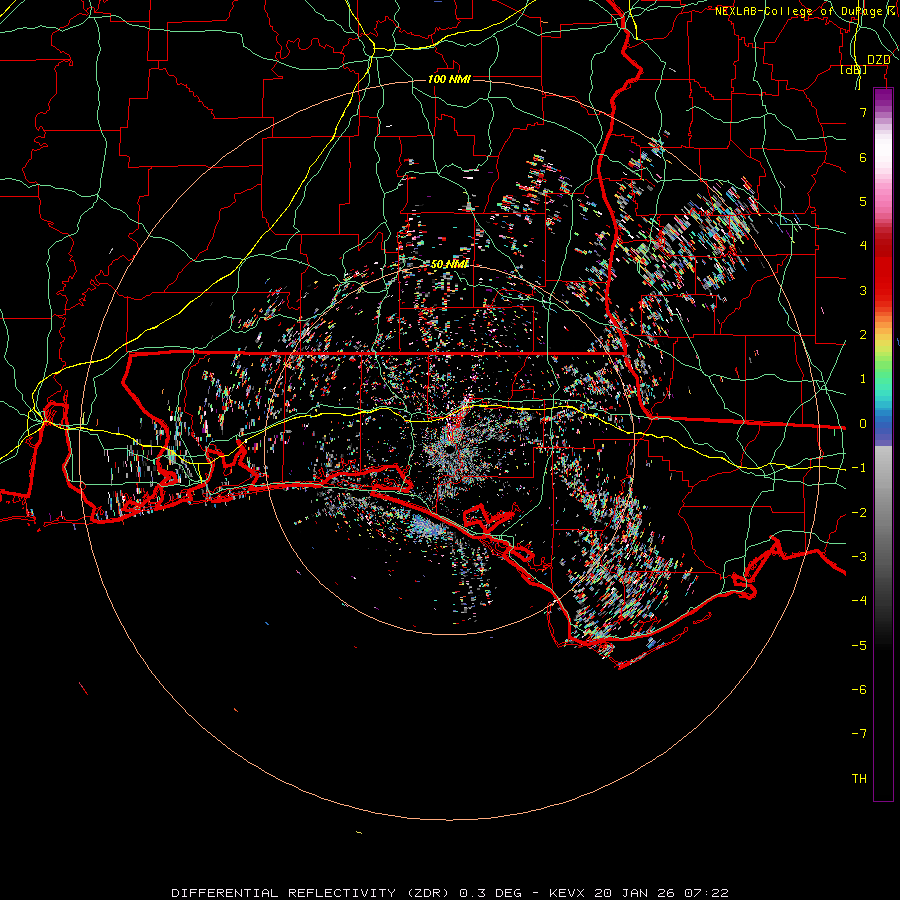Viewport: 900px width, 900px height.
Task: Click the -2 scale value
Action: pyautogui.click(x=859, y=513)
